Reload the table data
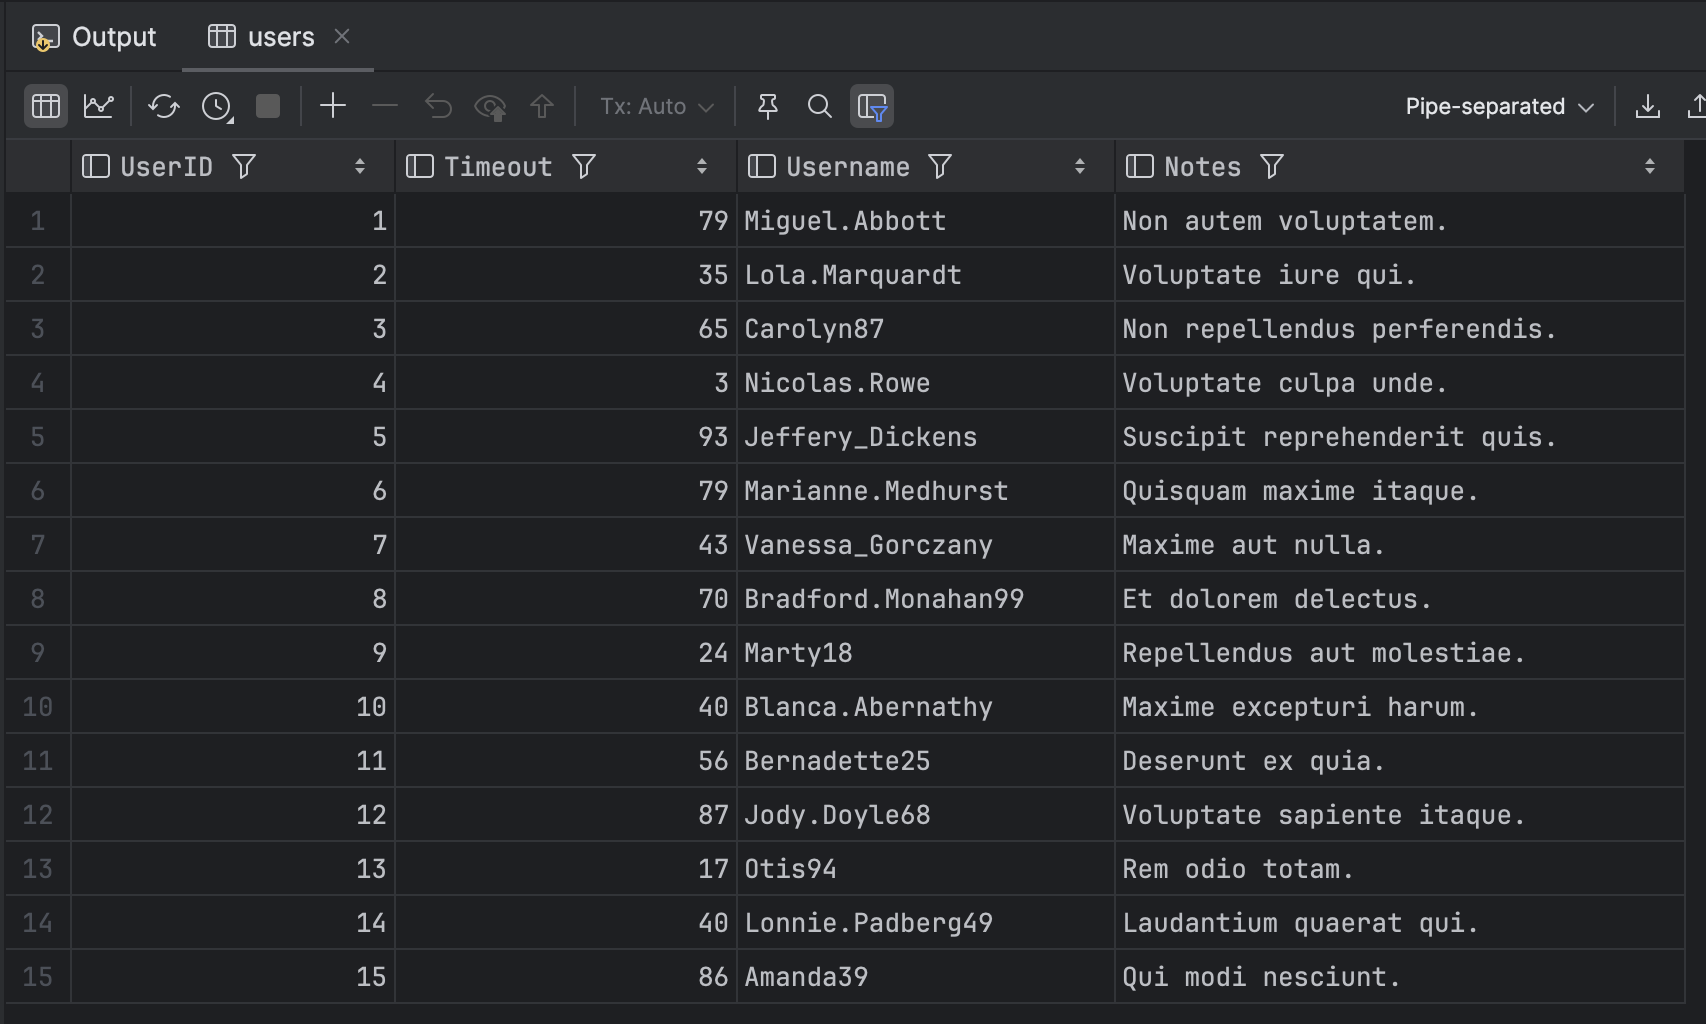The image size is (1706, 1024). 163,106
